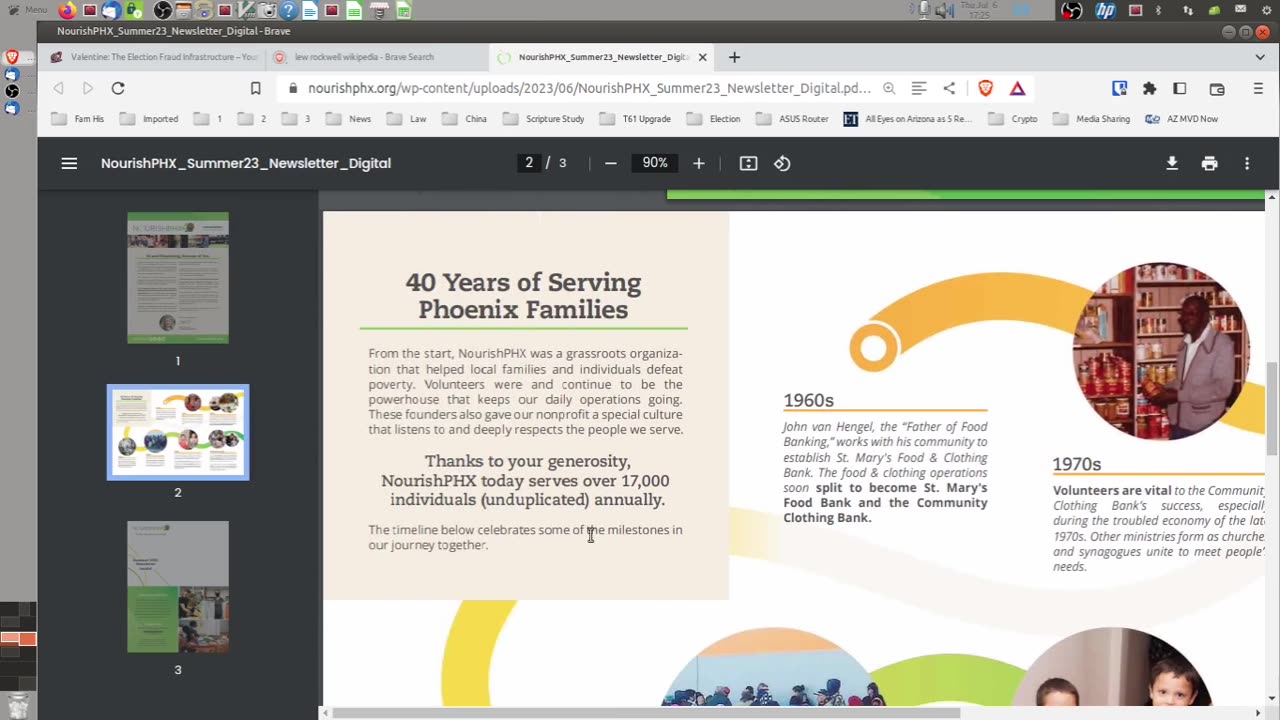Switch to lew rockwell wikipedia tab

tap(375, 57)
